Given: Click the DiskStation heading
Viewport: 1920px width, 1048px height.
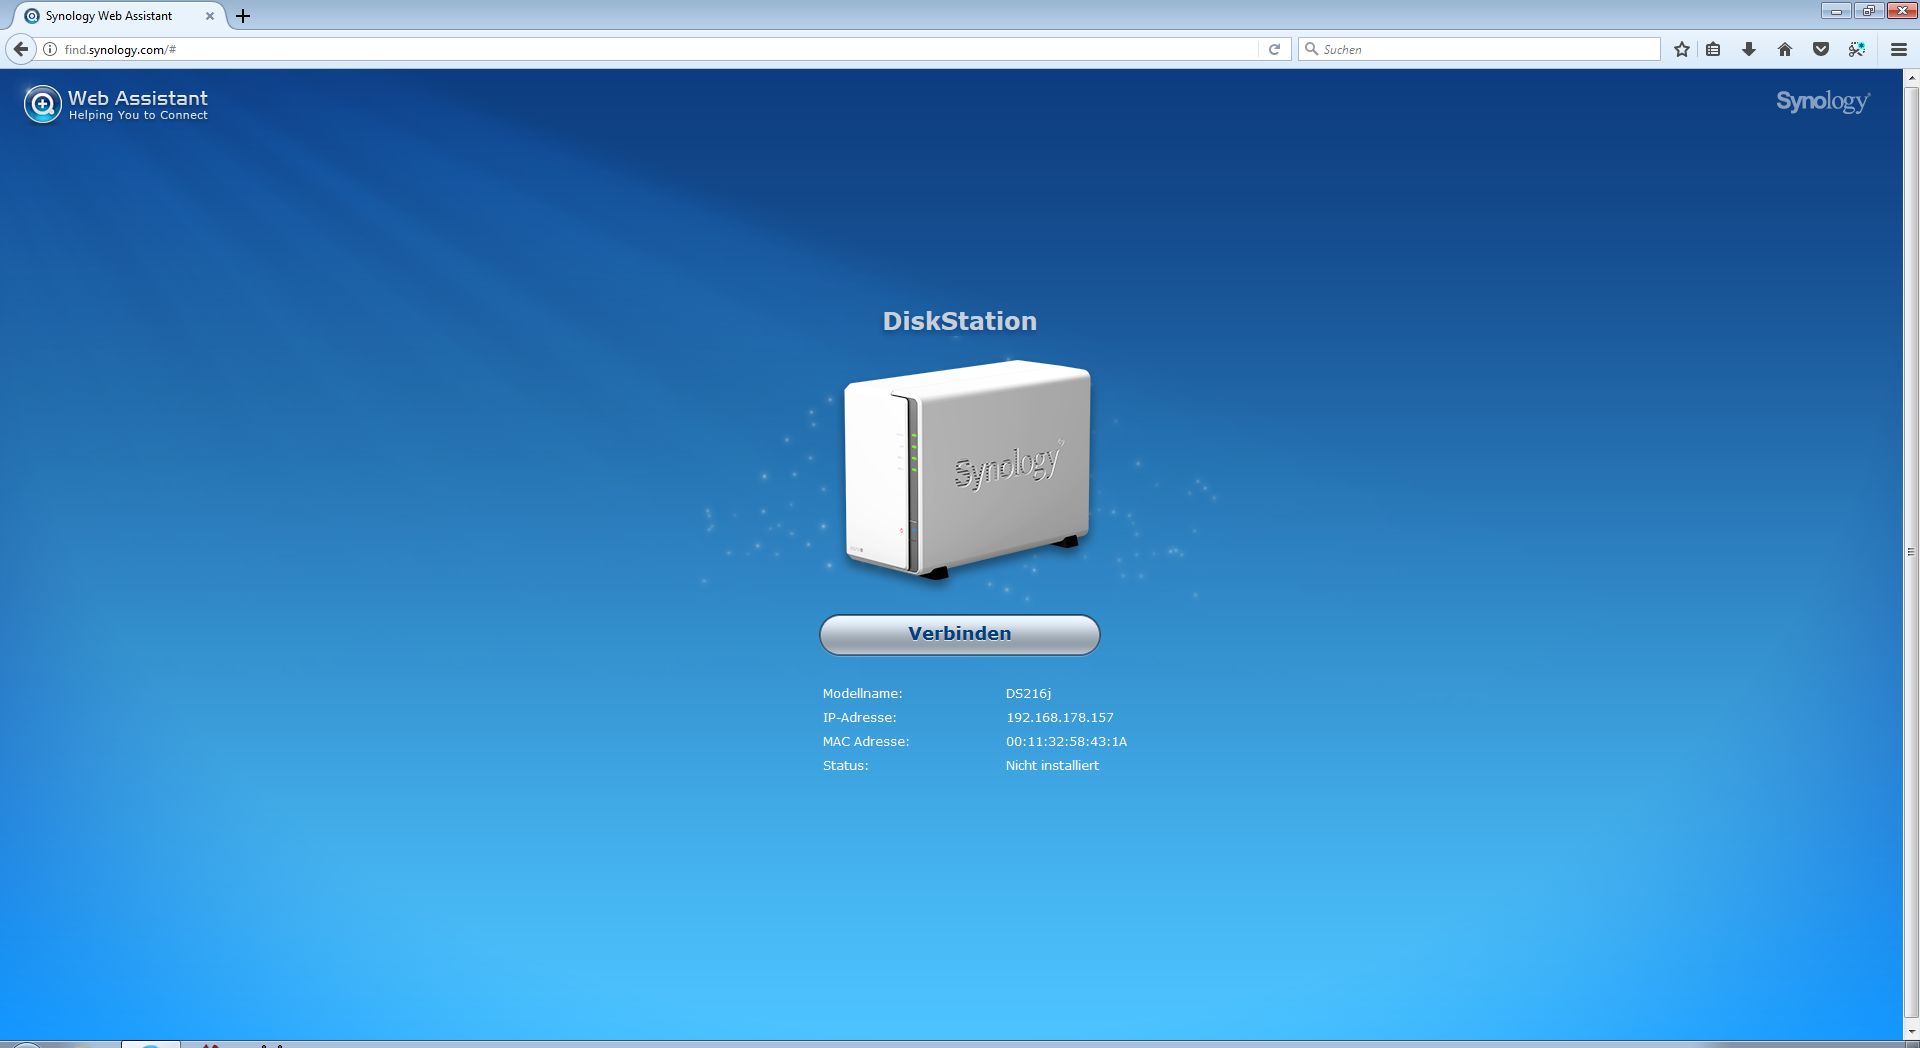Looking at the screenshot, I should pos(960,321).
